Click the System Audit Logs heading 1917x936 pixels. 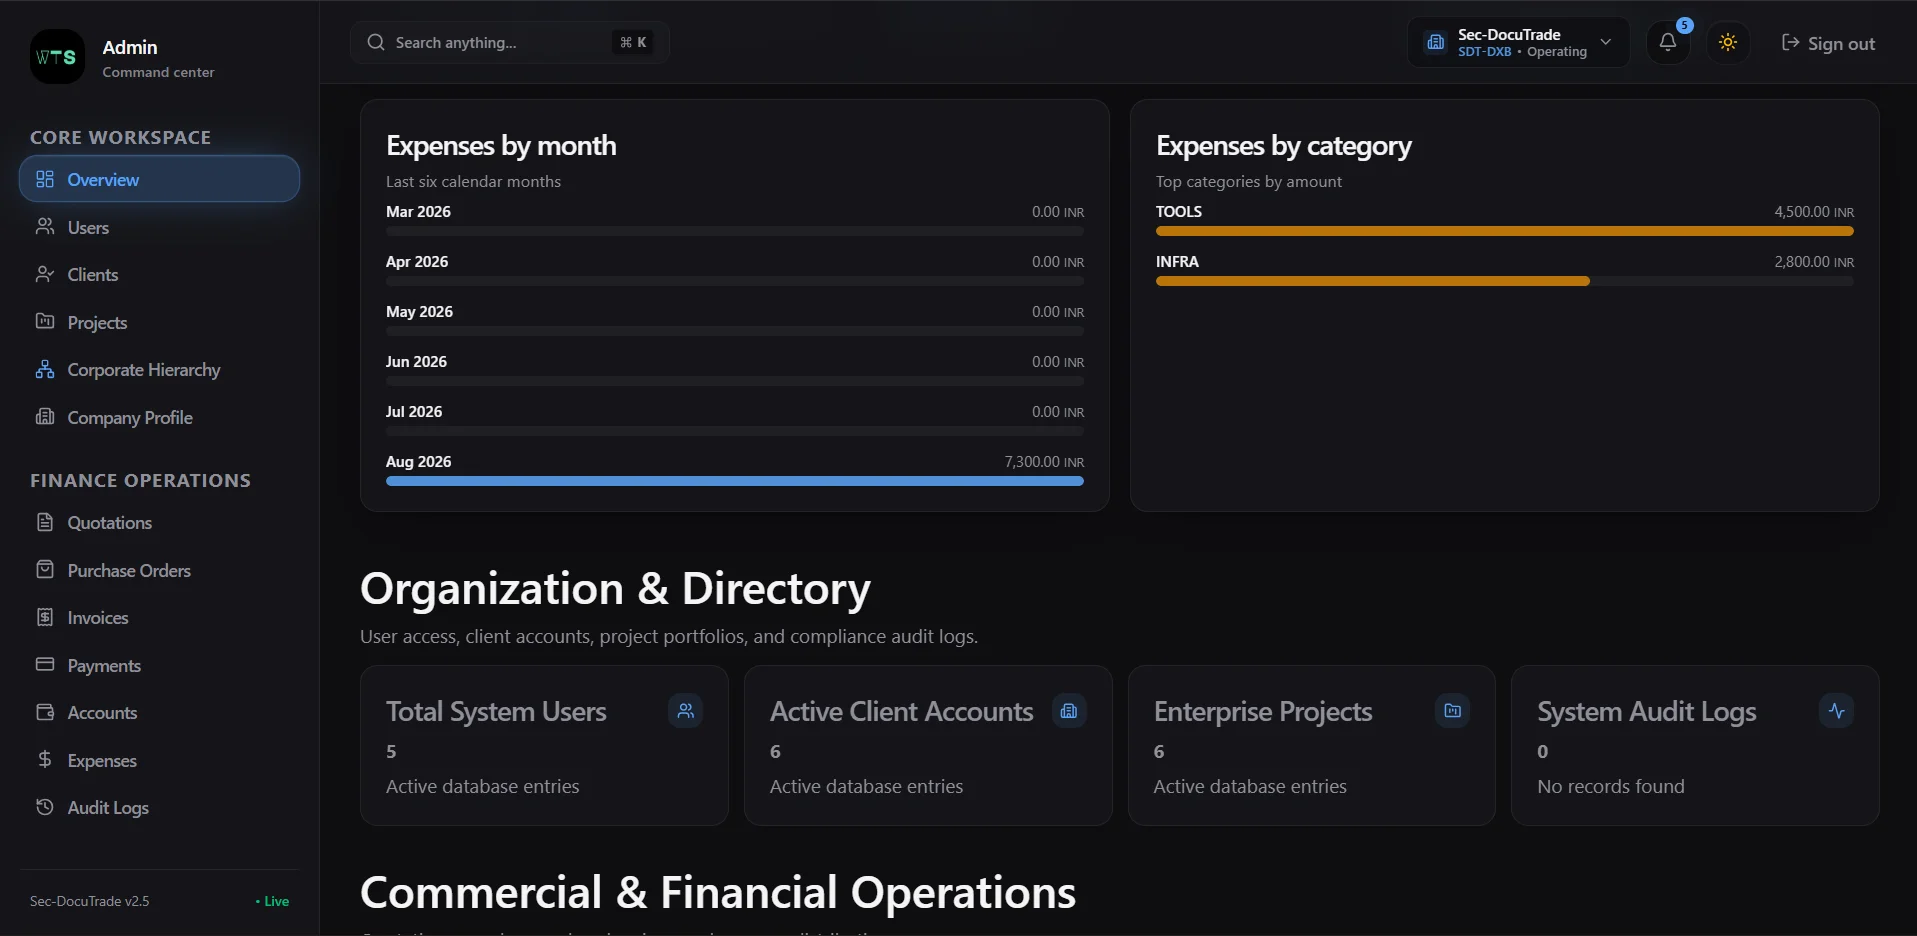pyautogui.click(x=1647, y=711)
